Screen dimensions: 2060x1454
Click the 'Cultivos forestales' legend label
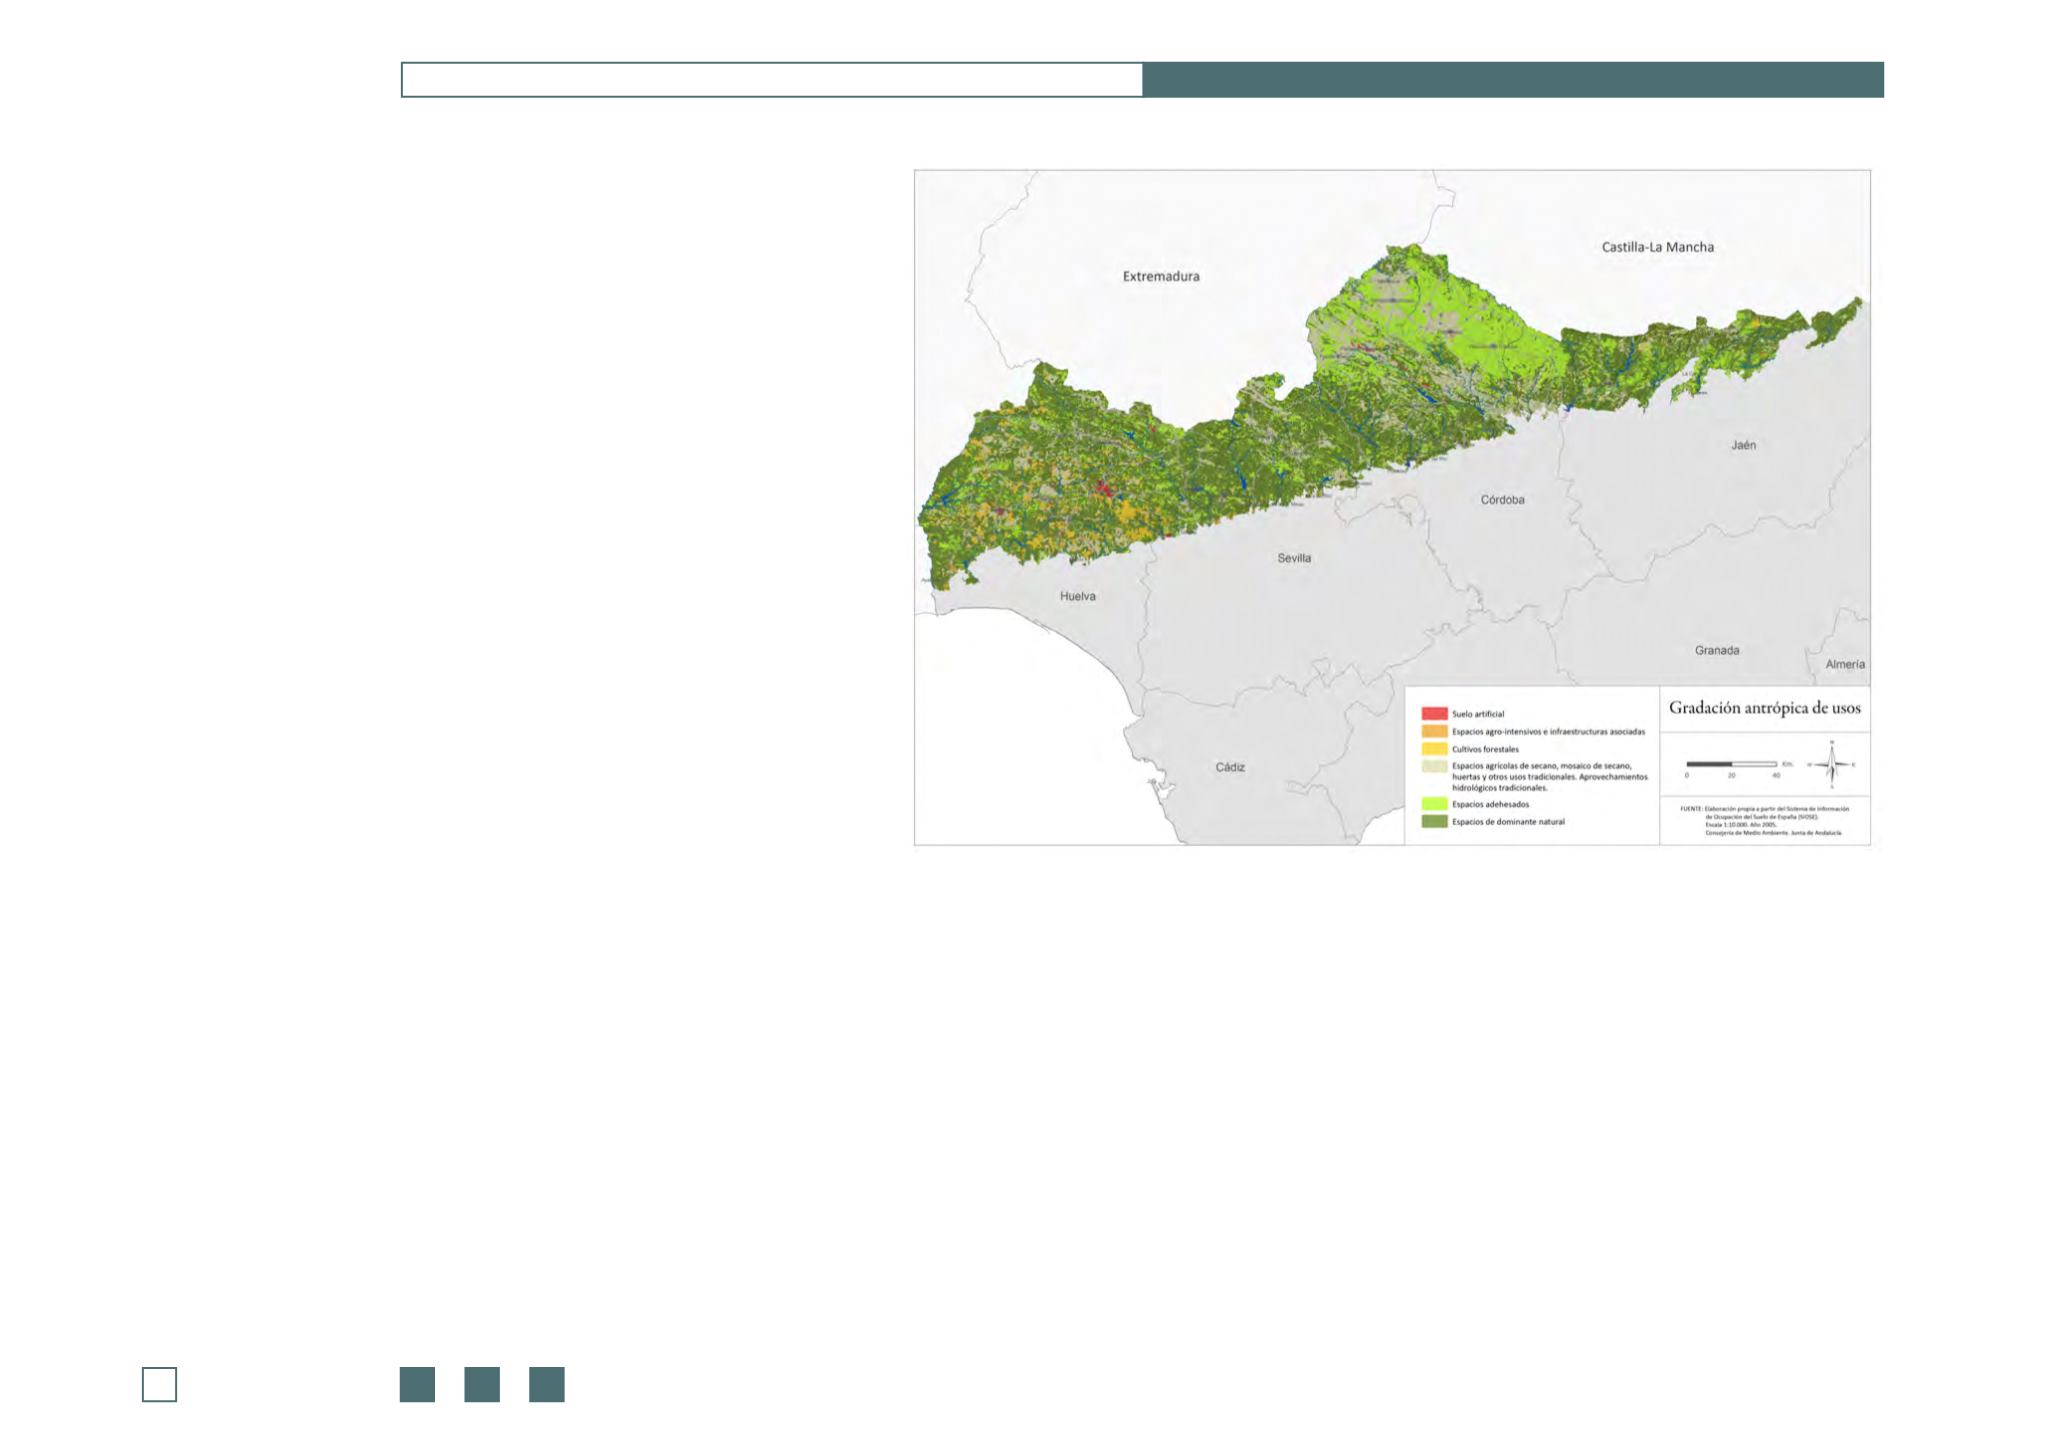[1485, 749]
